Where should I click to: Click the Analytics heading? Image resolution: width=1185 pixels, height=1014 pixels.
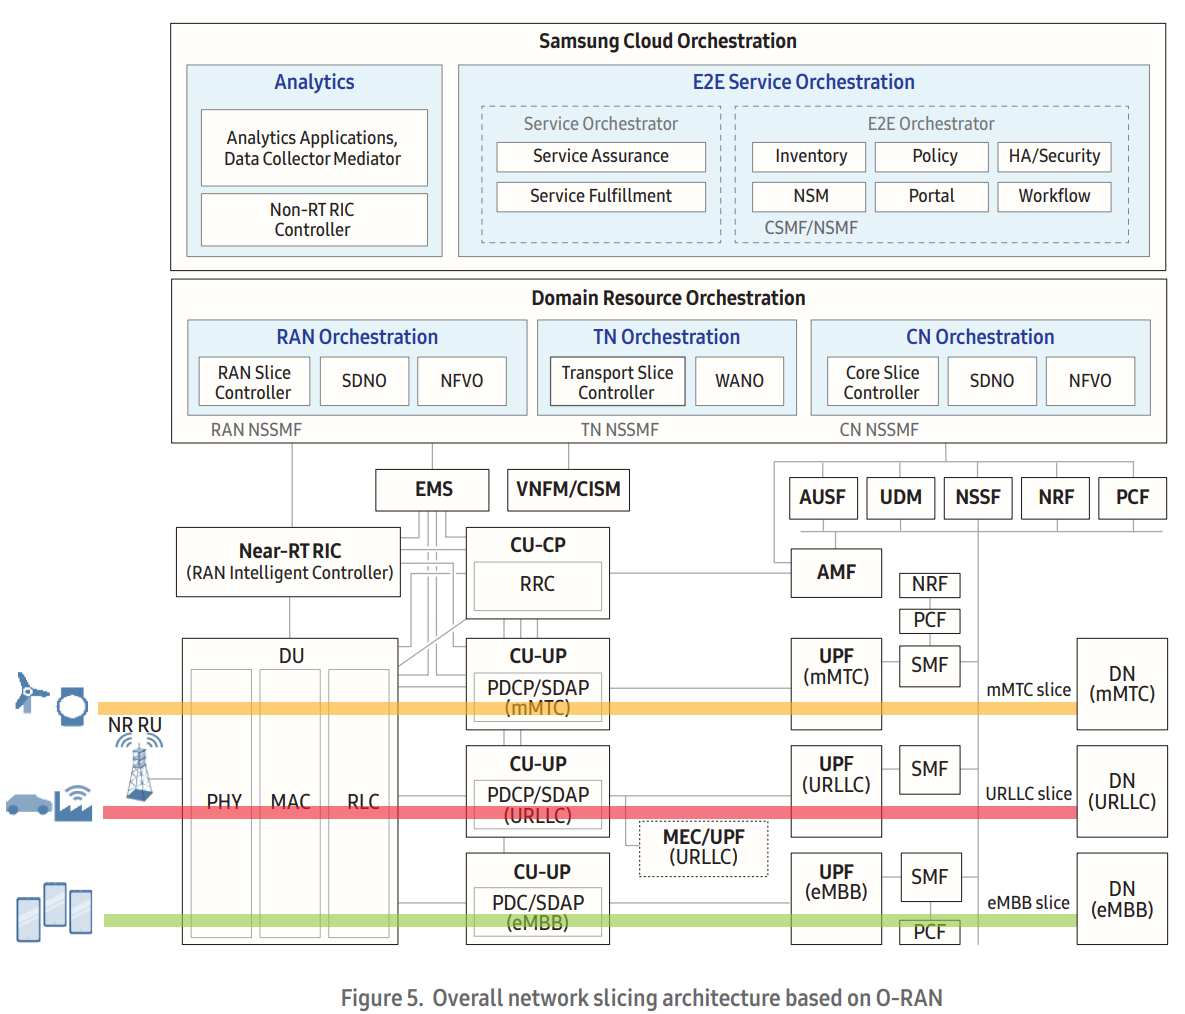(314, 82)
